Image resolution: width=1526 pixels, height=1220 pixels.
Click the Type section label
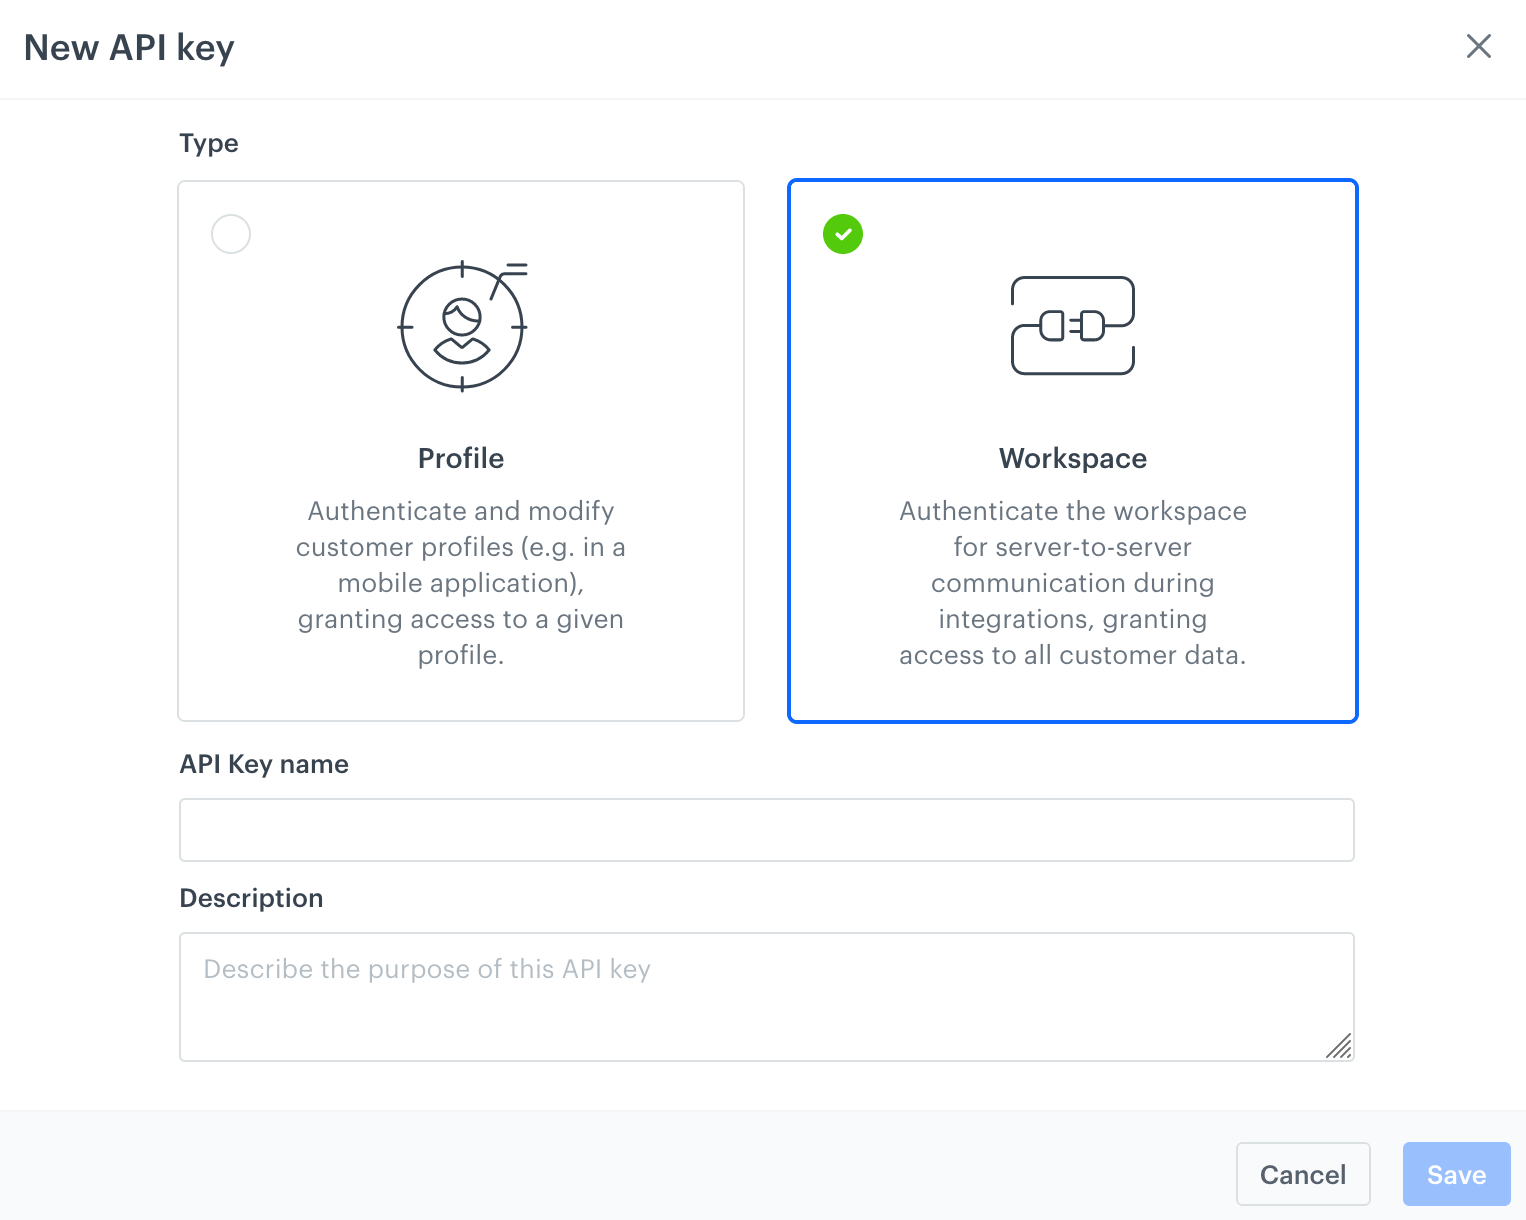[208, 143]
